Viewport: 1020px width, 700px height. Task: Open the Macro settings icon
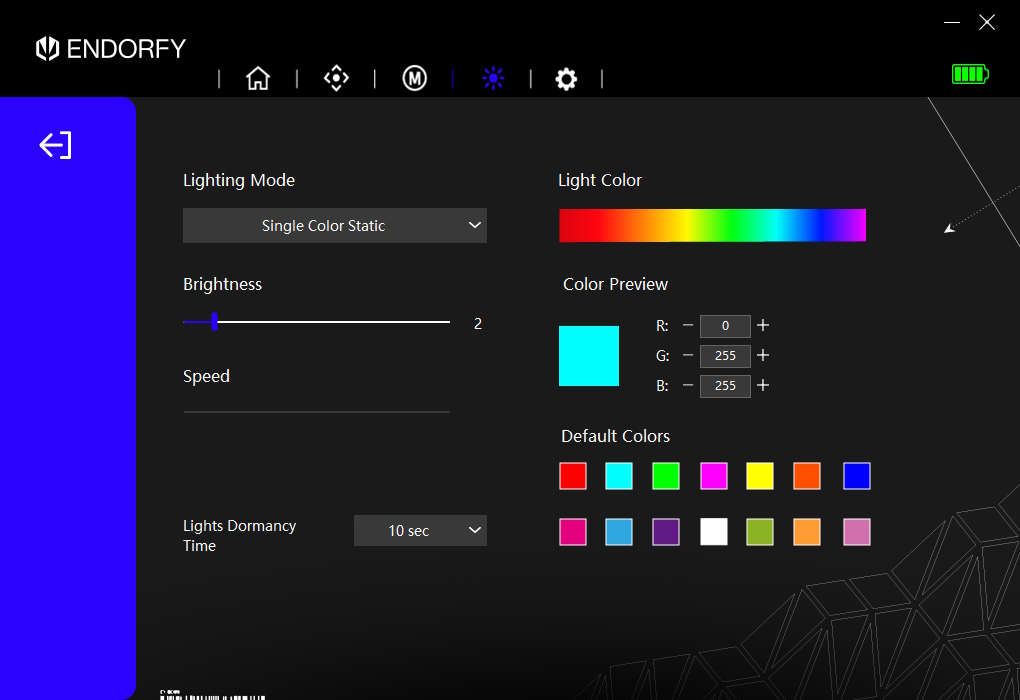tap(414, 78)
